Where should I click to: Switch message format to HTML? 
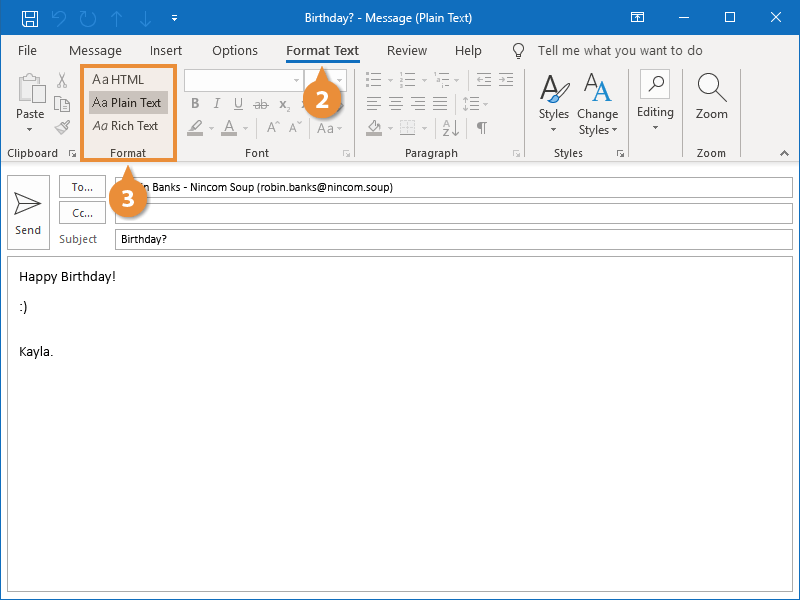(x=118, y=80)
